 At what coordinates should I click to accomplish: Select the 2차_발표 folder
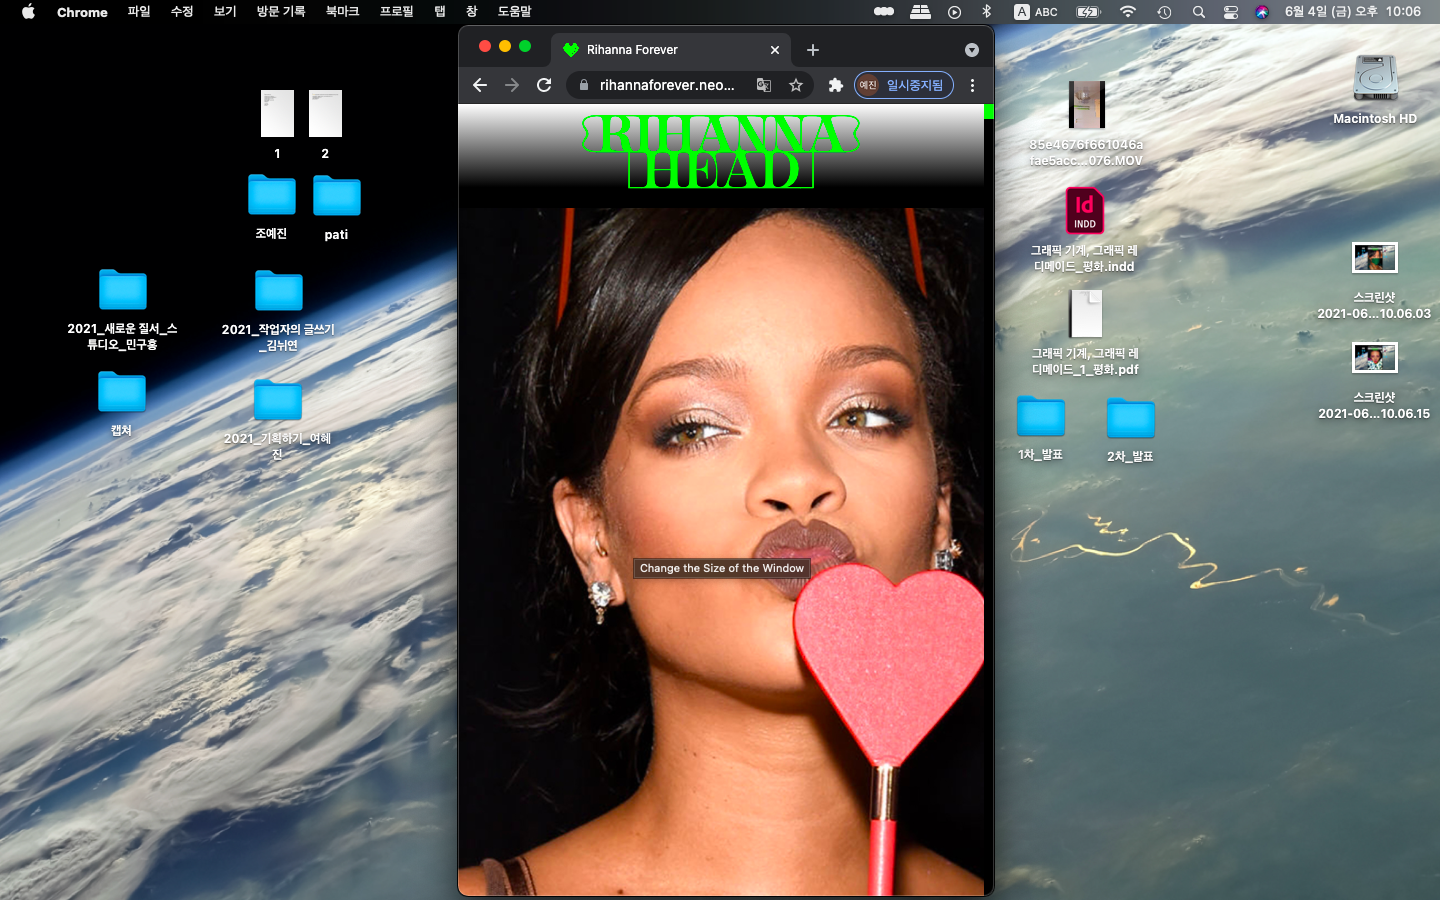1131,418
